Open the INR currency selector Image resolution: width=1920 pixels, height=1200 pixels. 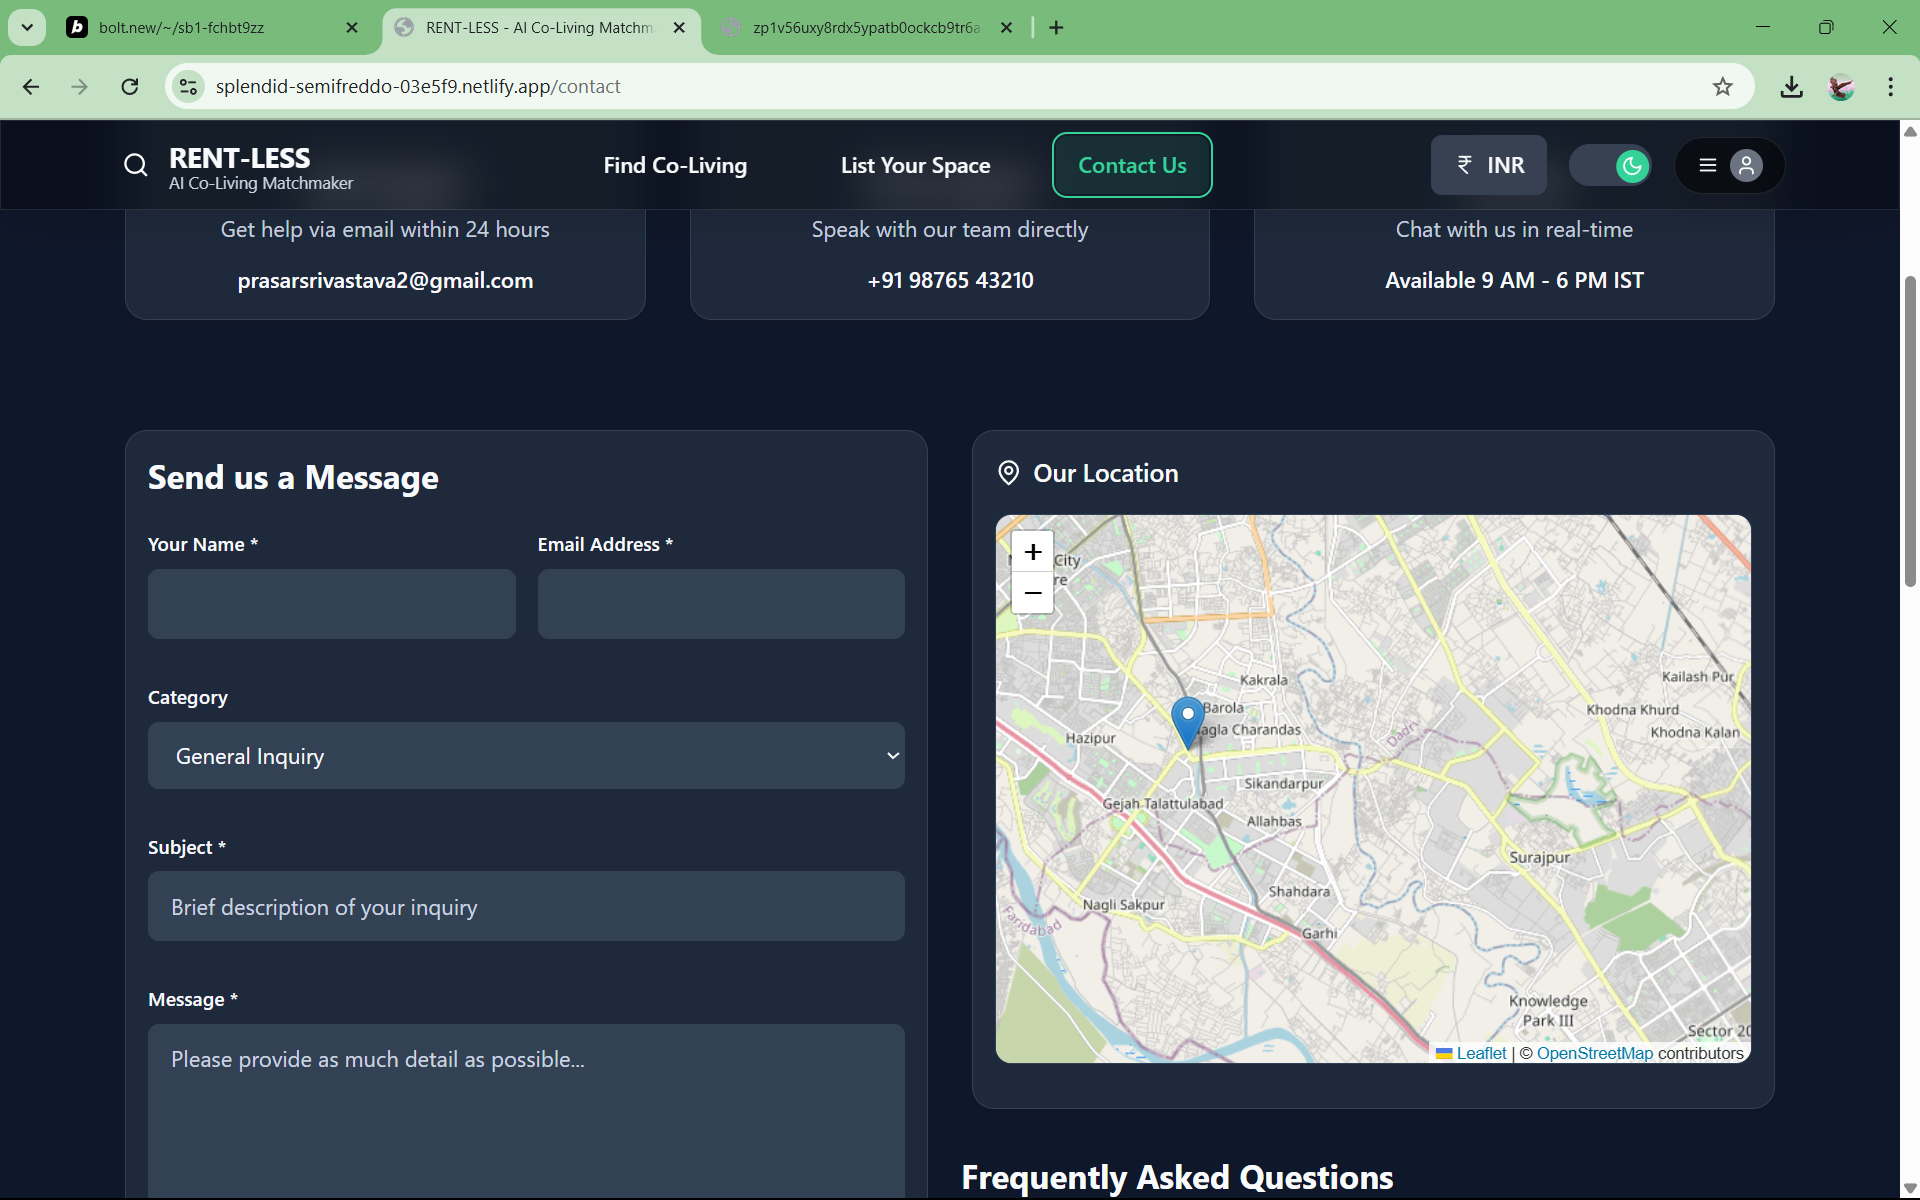tap(1488, 165)
